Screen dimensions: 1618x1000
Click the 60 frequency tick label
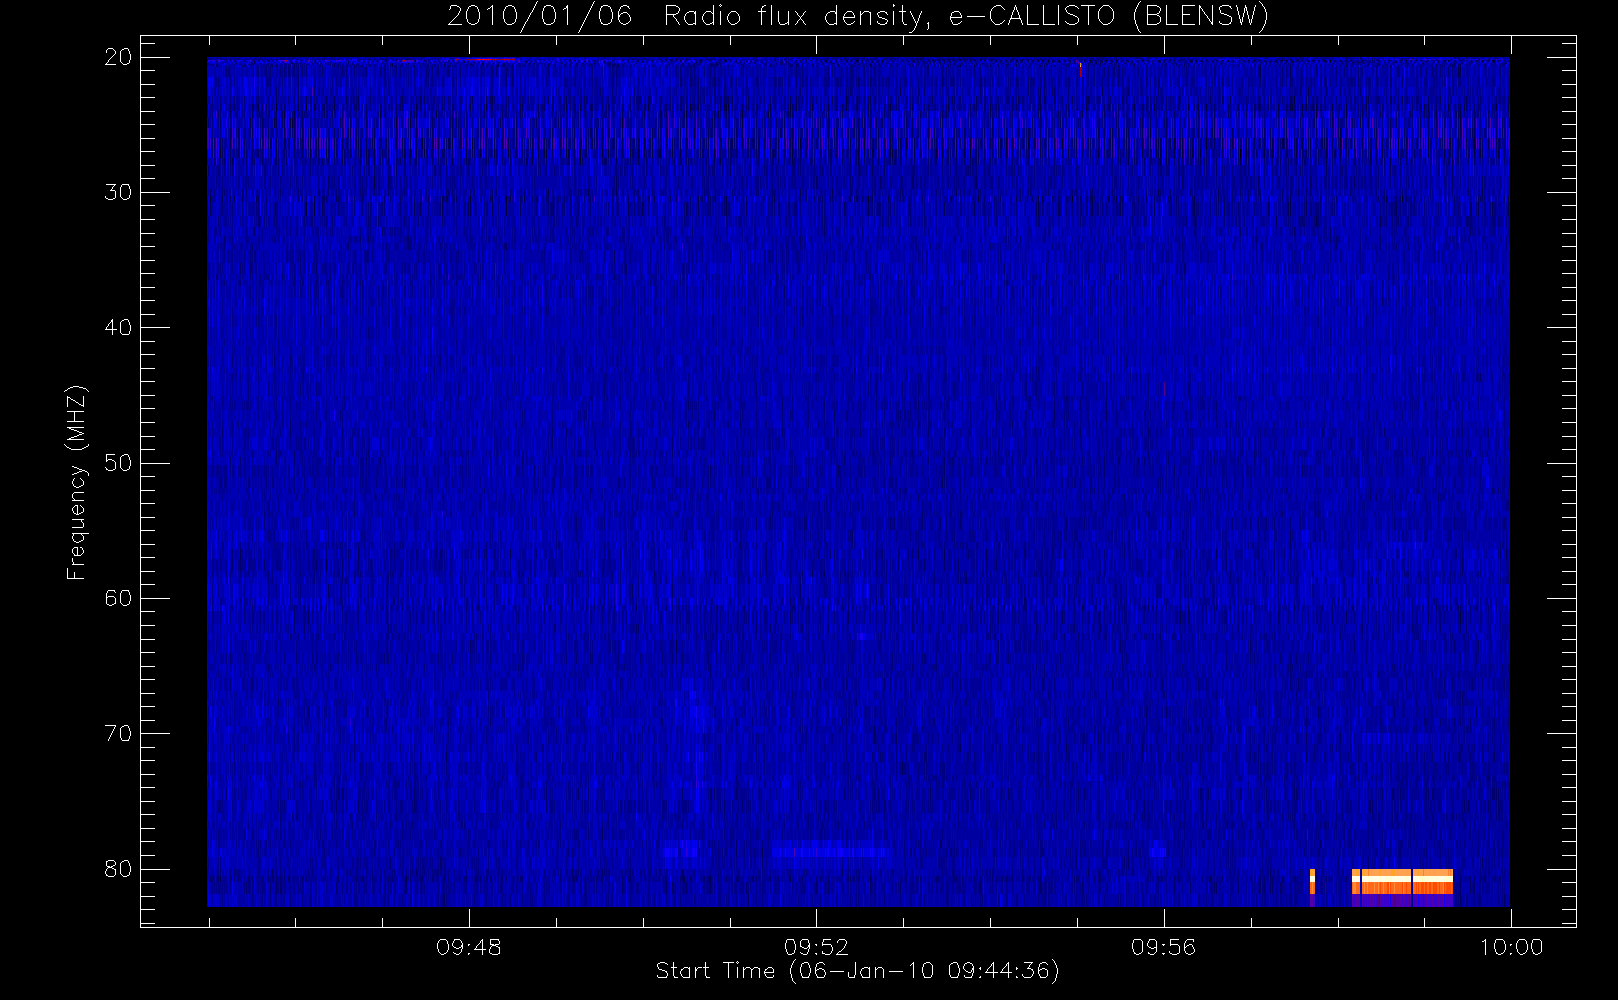(x=119, y=598)
